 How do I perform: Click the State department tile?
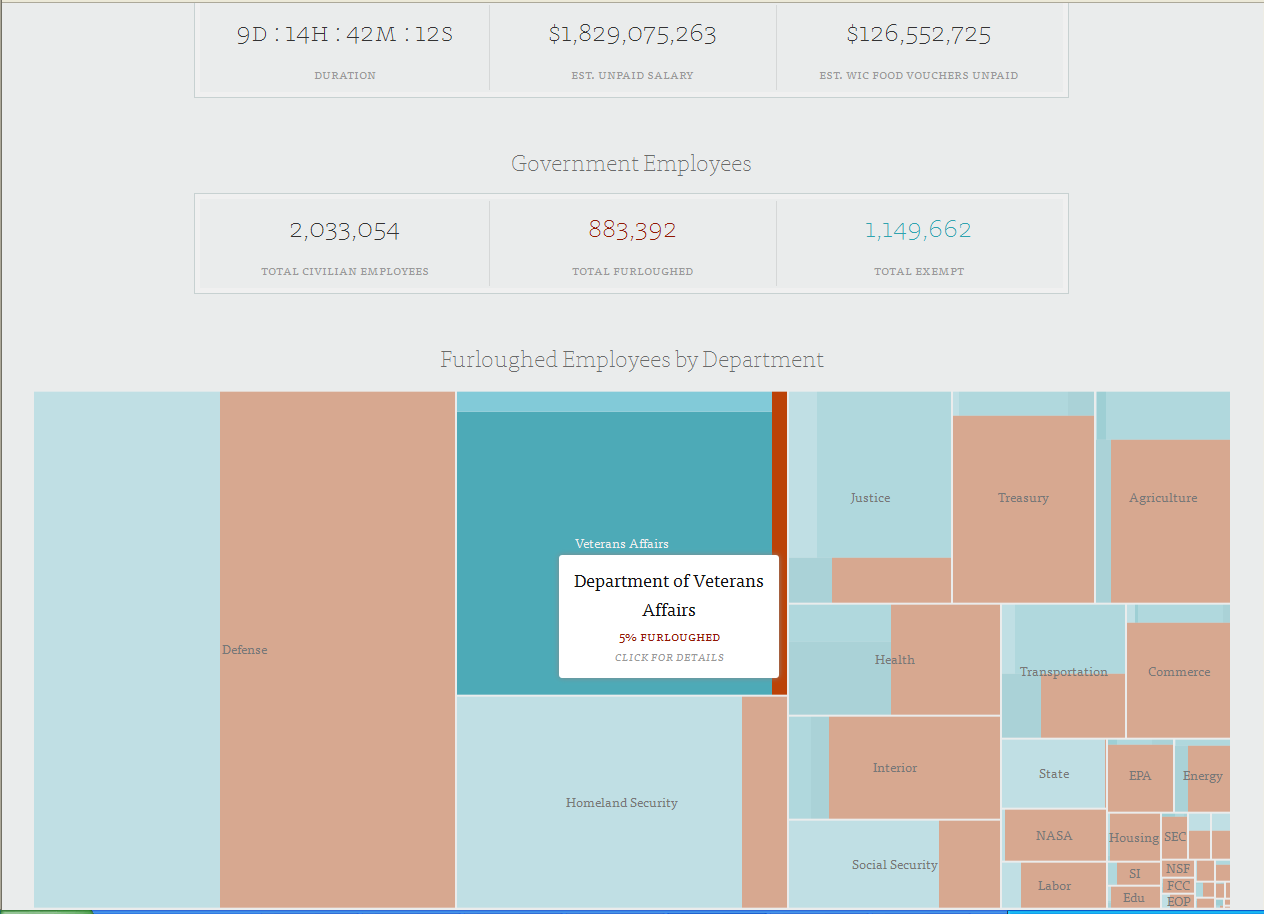coord(1053,774)
